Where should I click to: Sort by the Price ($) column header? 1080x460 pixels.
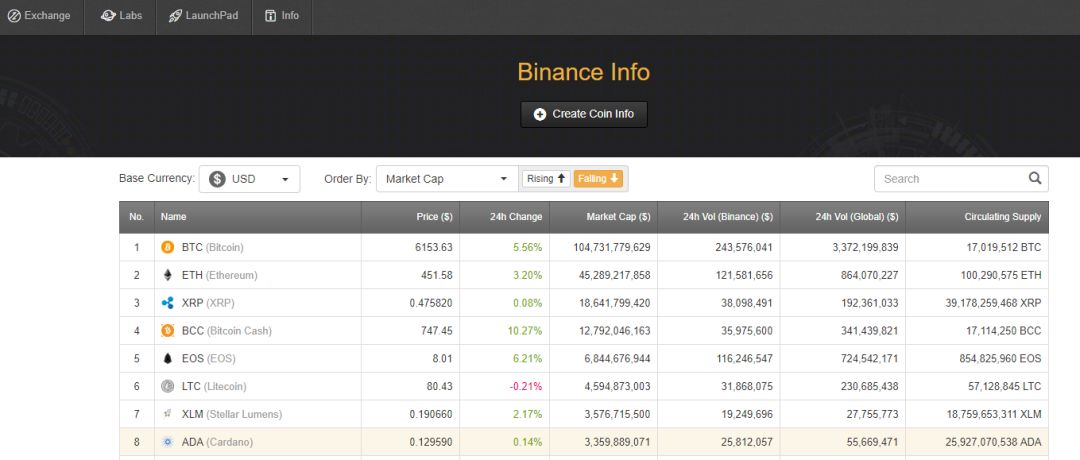(411, 217)
